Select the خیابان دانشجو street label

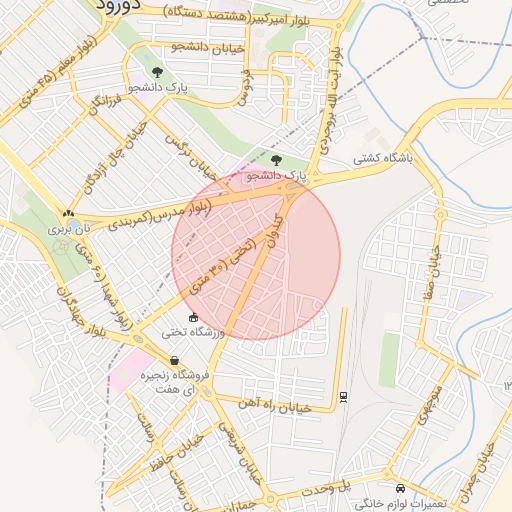pyautogui.click(x=208, y=48)
